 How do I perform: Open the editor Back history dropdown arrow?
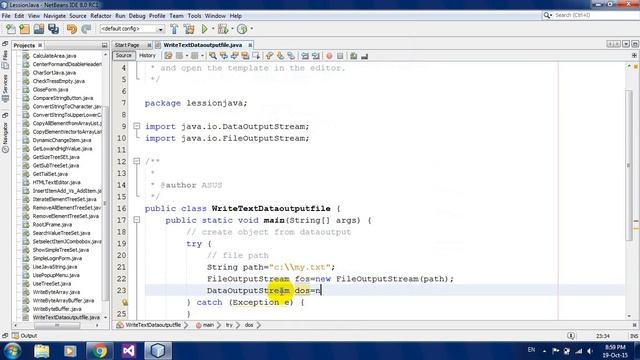187,56
